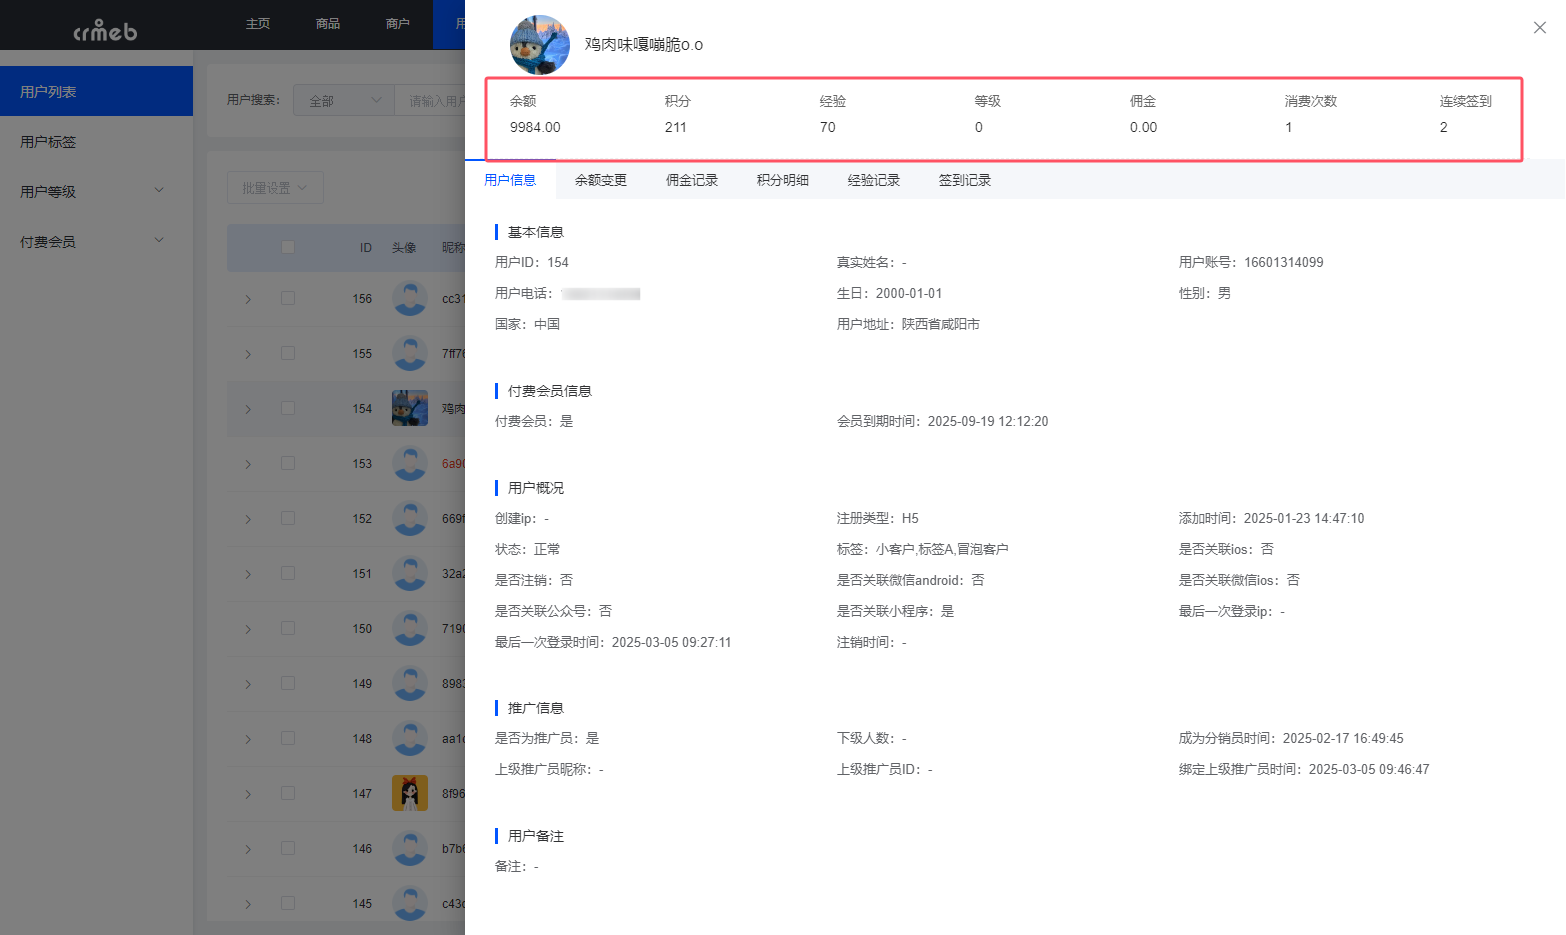View the 签到记录 tab
The image size is (1566, 935).
click(964, 179)
